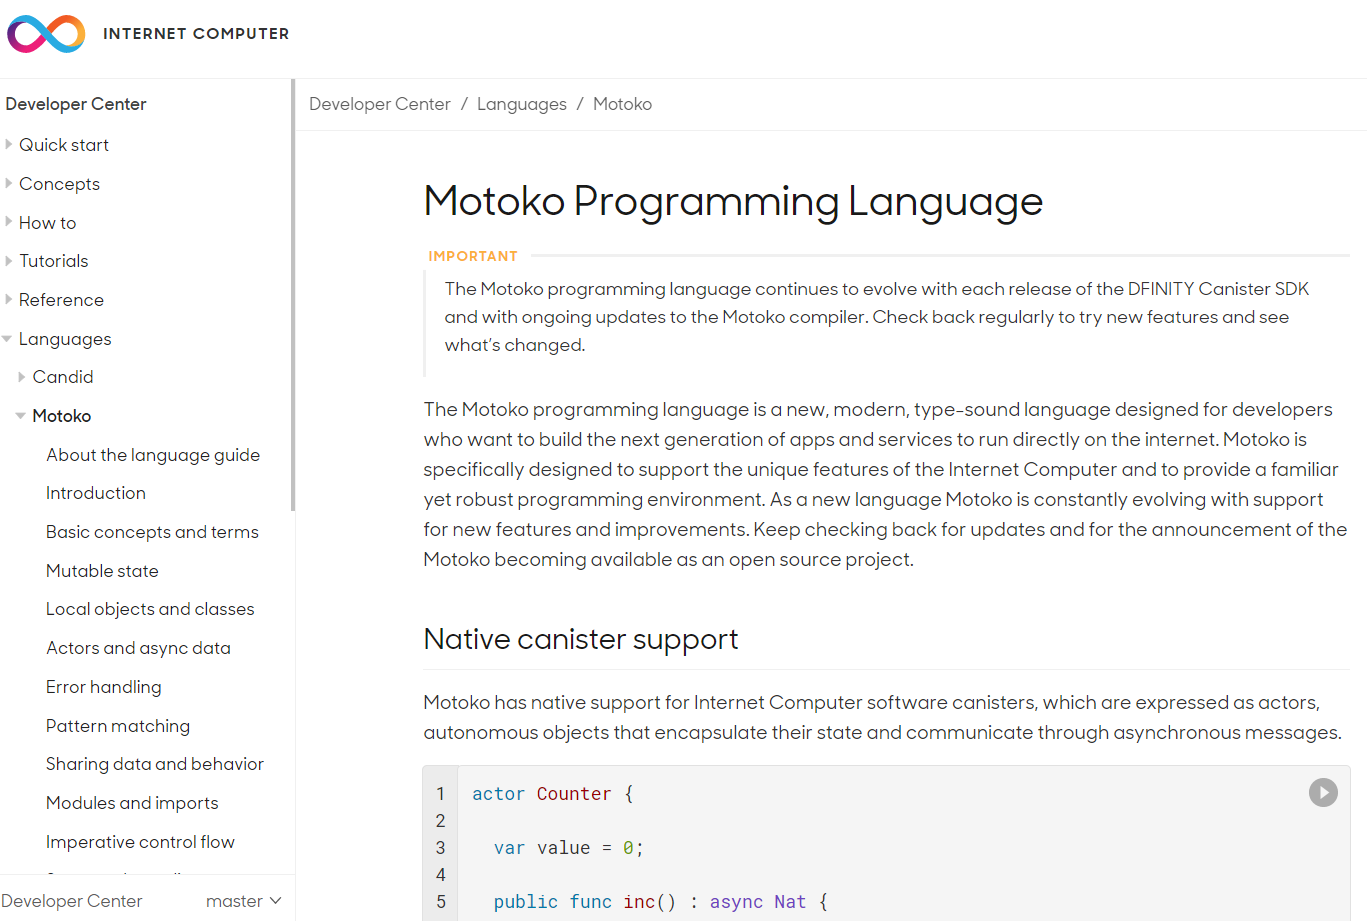Open the Quick start sidebar item
Screen dimensions: 1367x921
pos(64,145)
